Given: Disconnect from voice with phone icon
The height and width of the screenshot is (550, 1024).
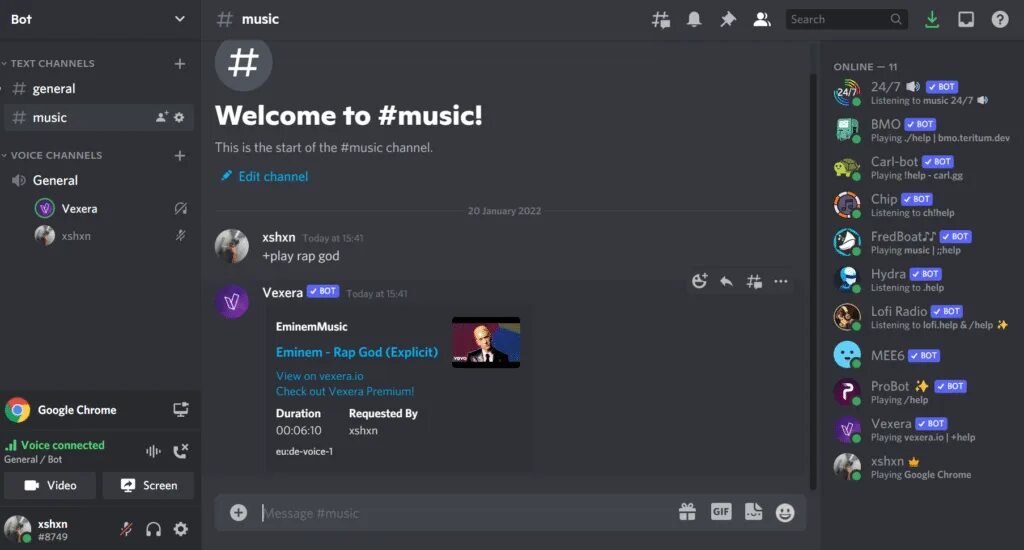Looking at the screenshot, I should pos(181,451).
